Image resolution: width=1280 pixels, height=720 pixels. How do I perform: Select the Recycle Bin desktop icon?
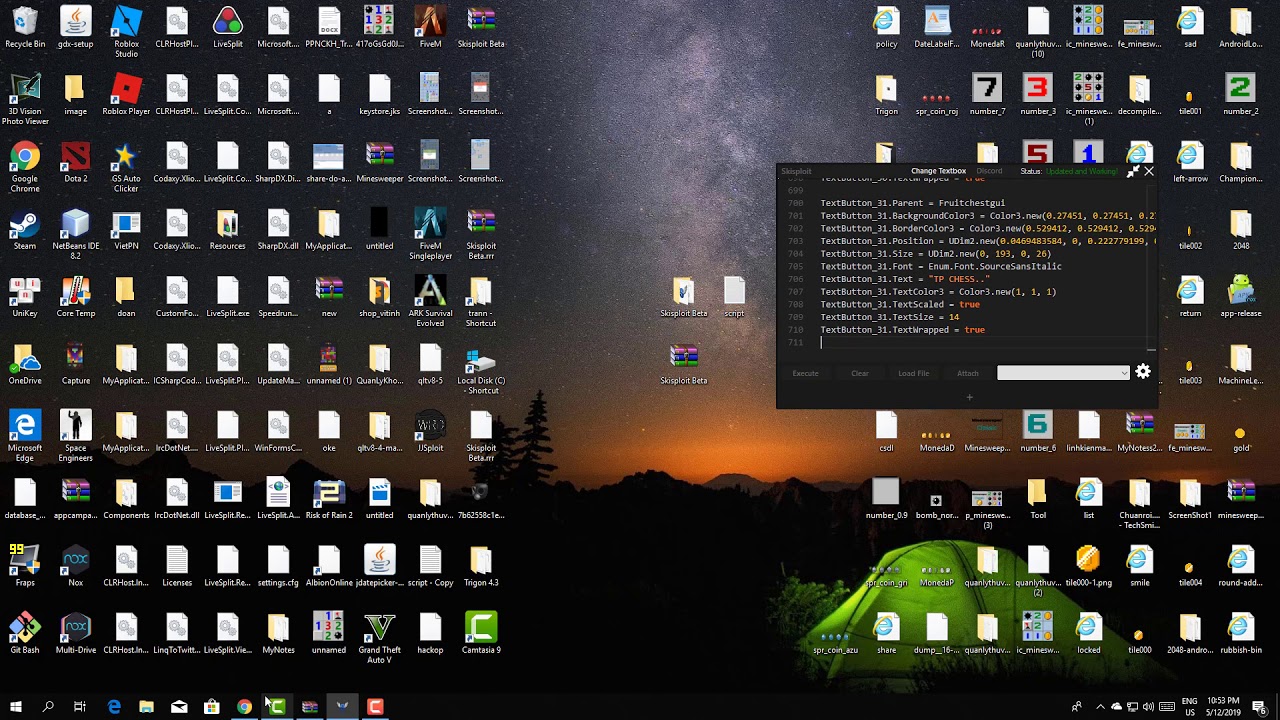25,28
